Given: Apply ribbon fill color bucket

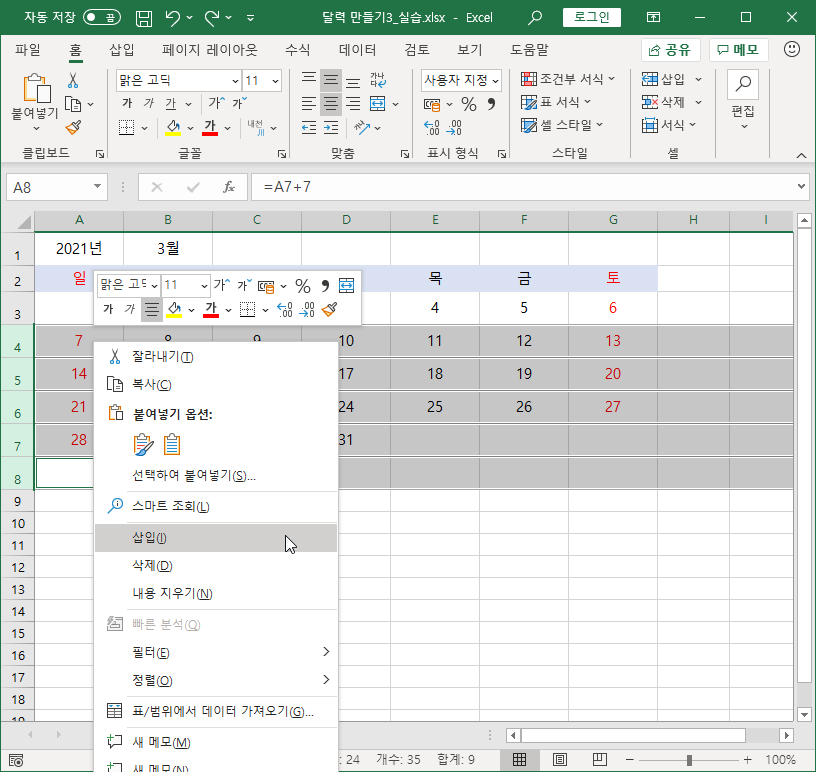Looking at the screenshot, I should click(x=173, y=128).
